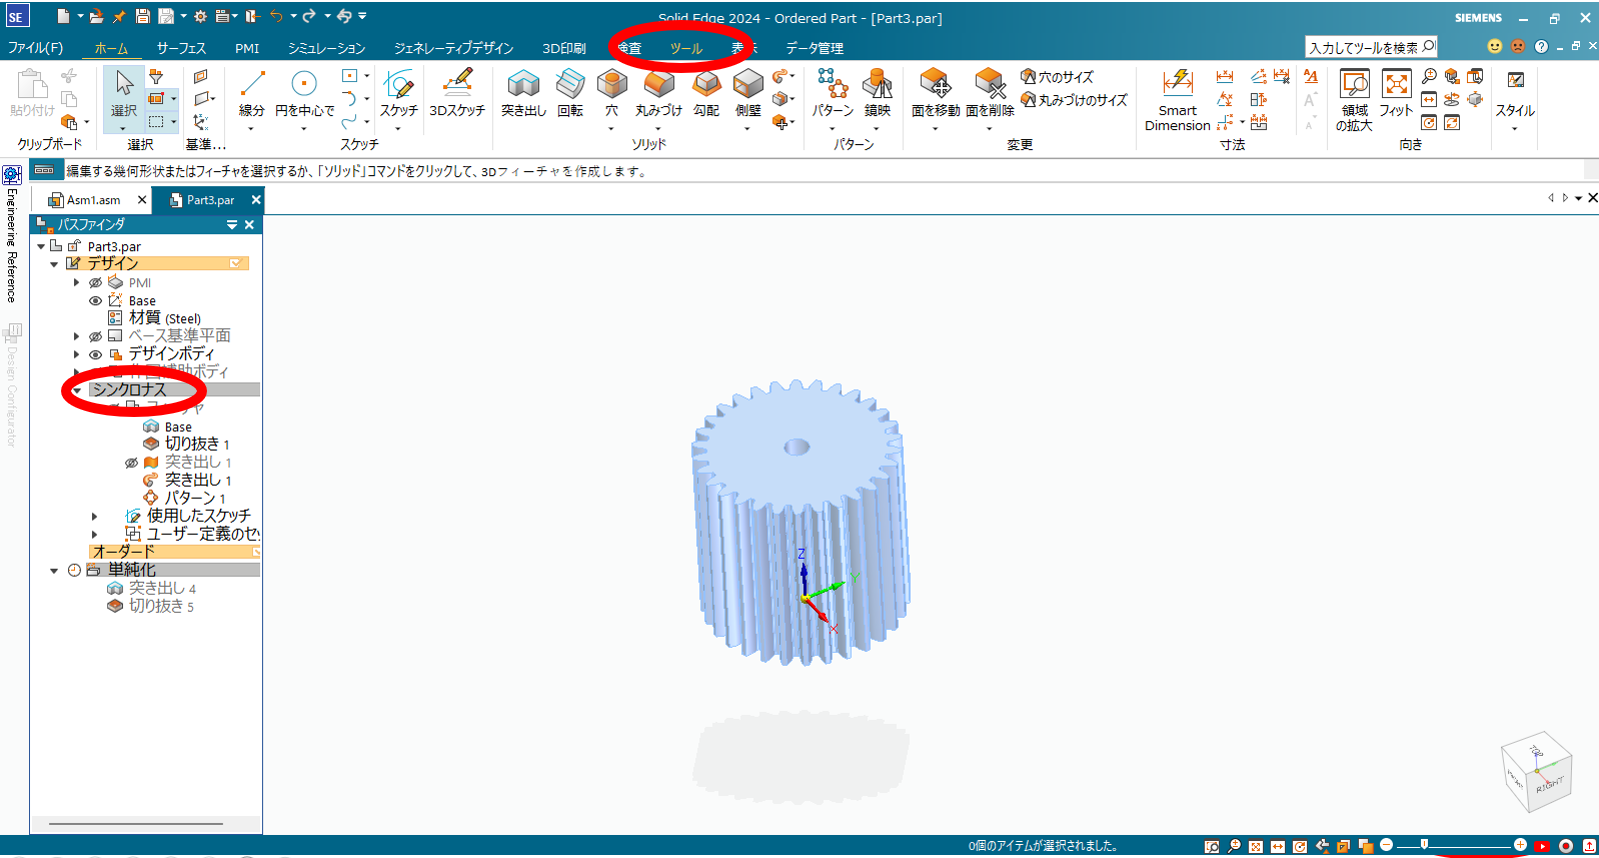Show the hidden ベース基準平面 planes

tap(96, 337)
